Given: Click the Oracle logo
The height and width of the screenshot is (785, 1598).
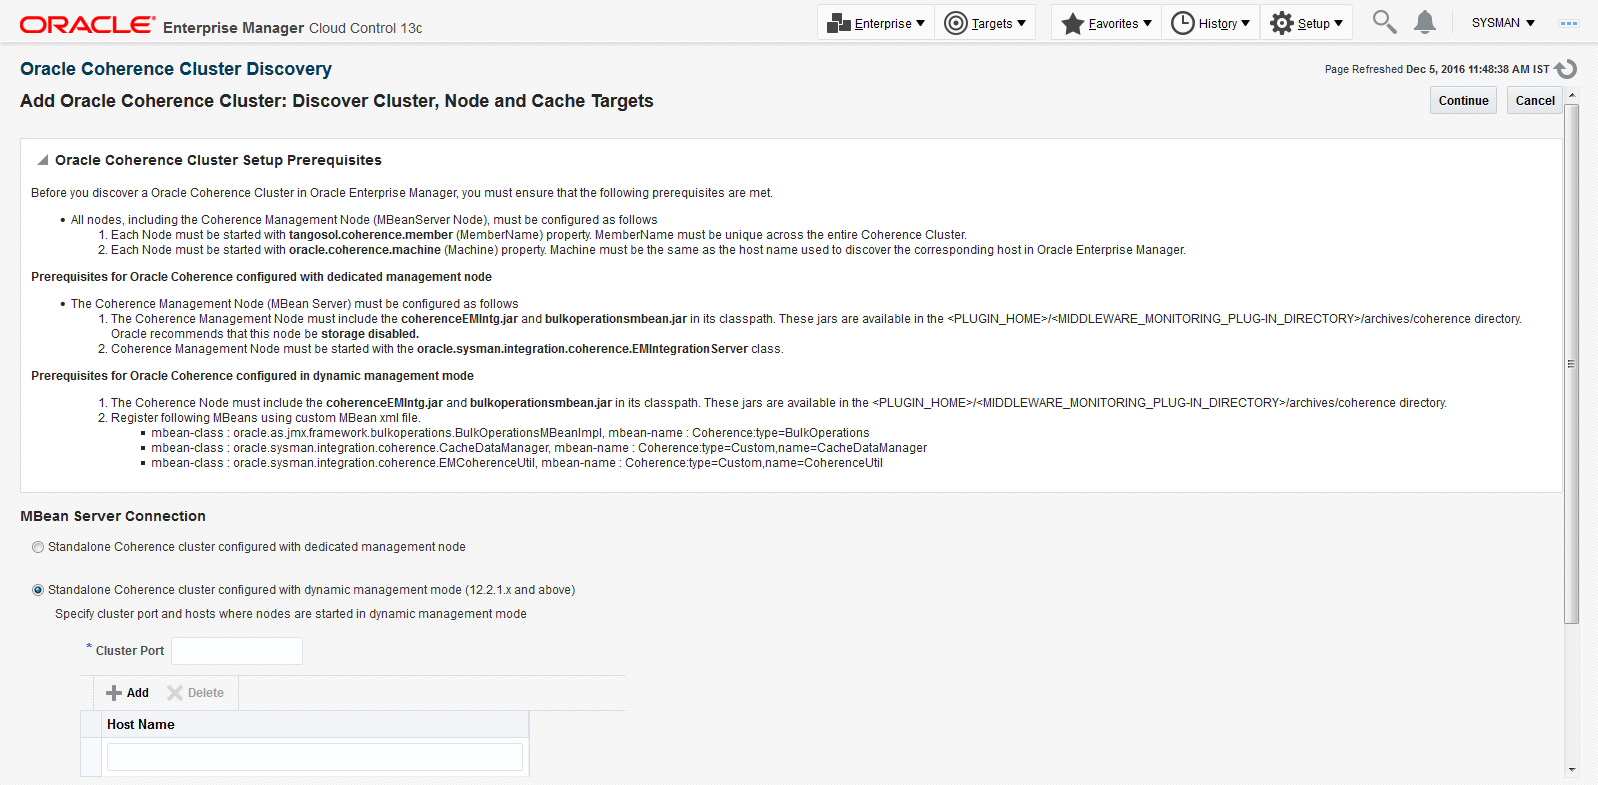Looking at the screenshot, I should pos(88,25).
